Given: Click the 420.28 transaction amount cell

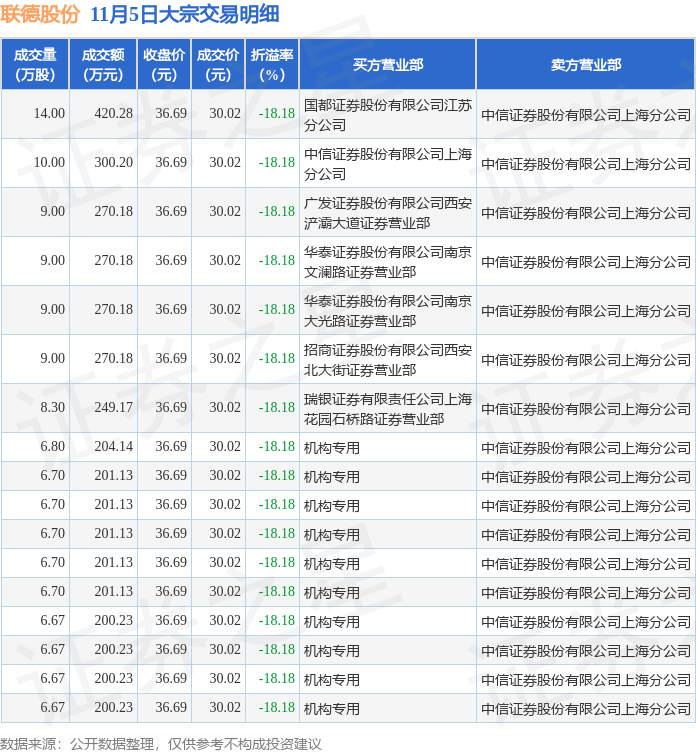Looking at the screenshot, I should (113, 114).
